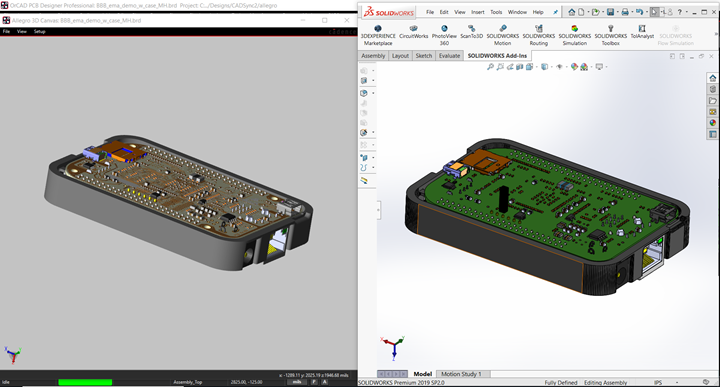Expand dropdown next to Print icon
Viewport: 720px width, 387px height.
pyautogui.click(x=632, y=12)
